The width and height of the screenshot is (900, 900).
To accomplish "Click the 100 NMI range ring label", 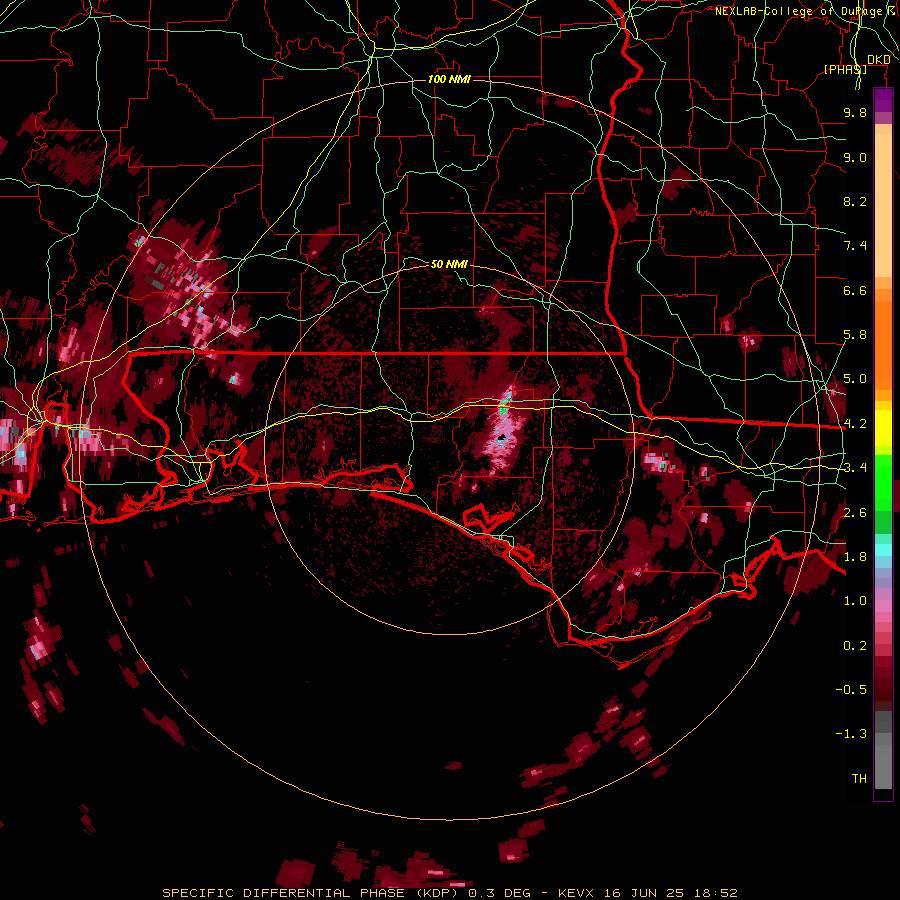I will (449, 79).
